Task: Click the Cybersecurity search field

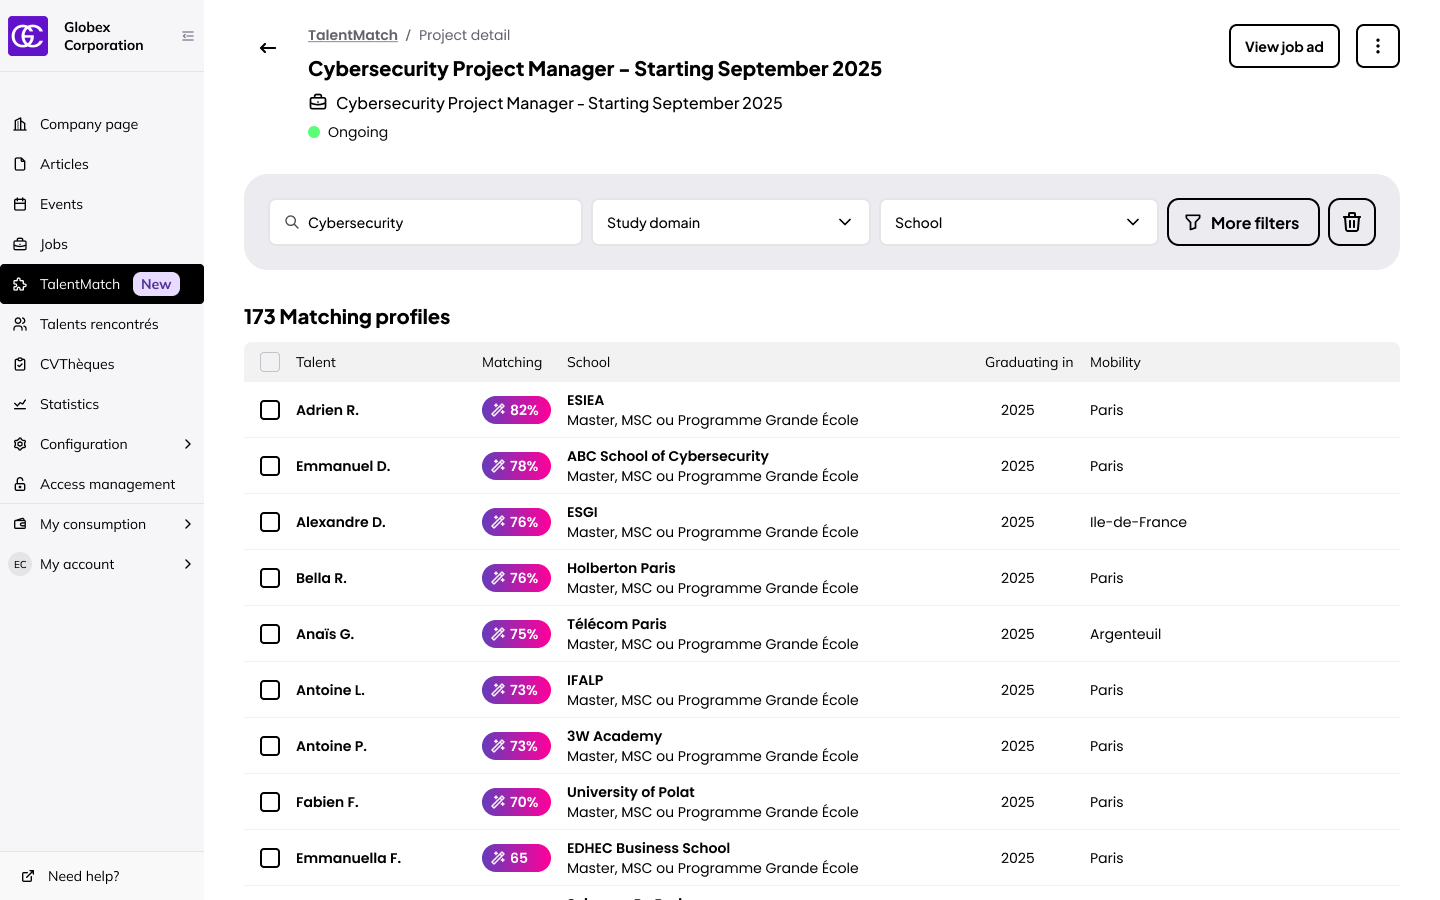Action: click(x=426, y=222)
